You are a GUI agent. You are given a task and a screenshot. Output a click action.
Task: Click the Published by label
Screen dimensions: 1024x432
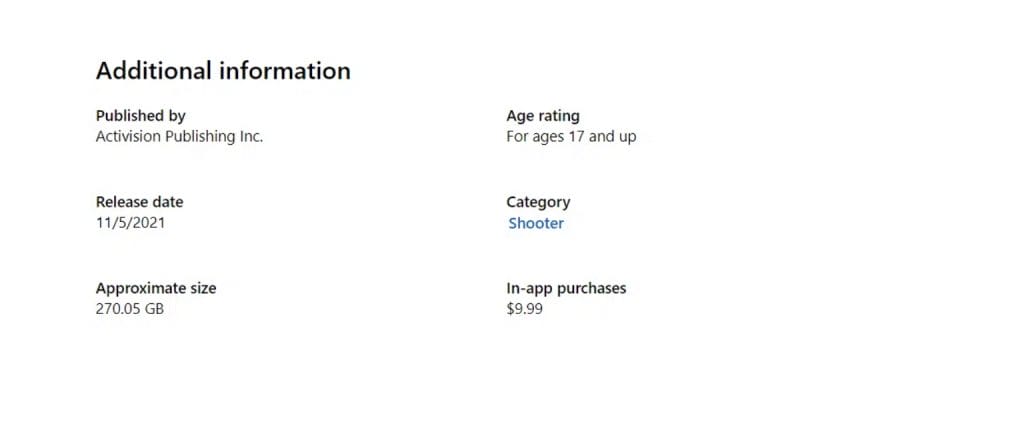[x=140, y=116]
